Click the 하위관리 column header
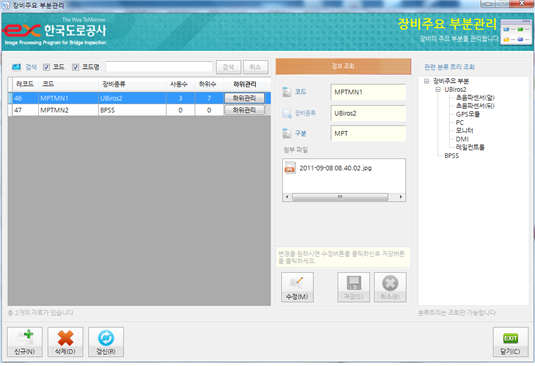This screenshot has width=535, height=366. coord(245,84)
